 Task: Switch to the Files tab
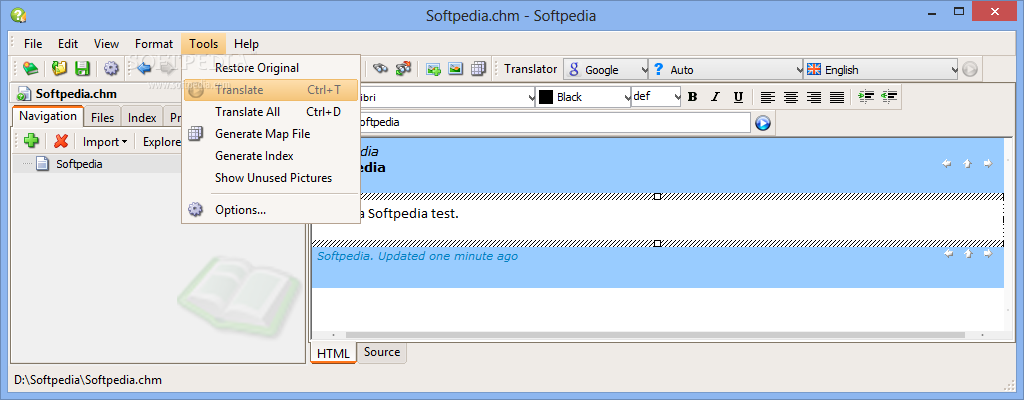(x=103, y=118)
